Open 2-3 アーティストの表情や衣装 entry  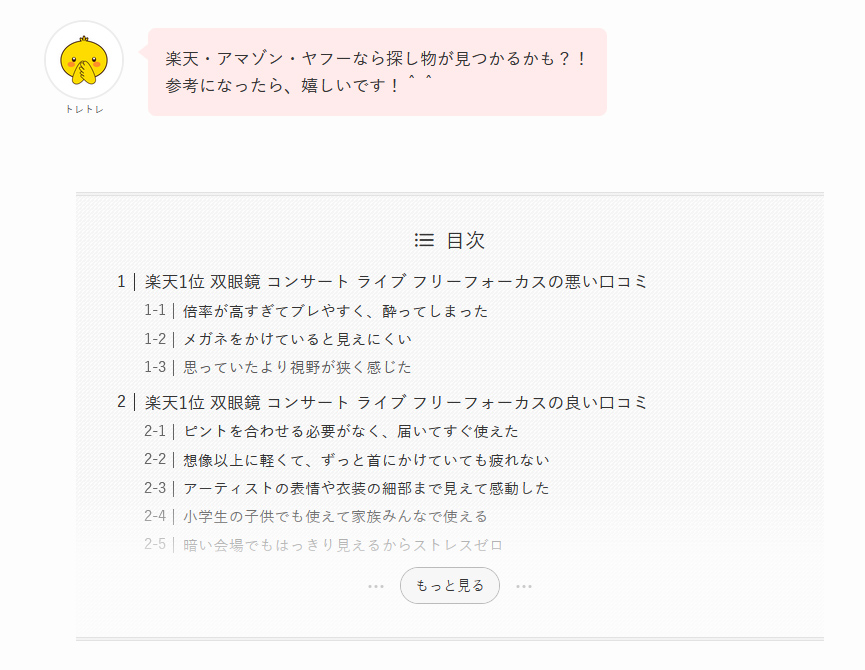(366, 488)
